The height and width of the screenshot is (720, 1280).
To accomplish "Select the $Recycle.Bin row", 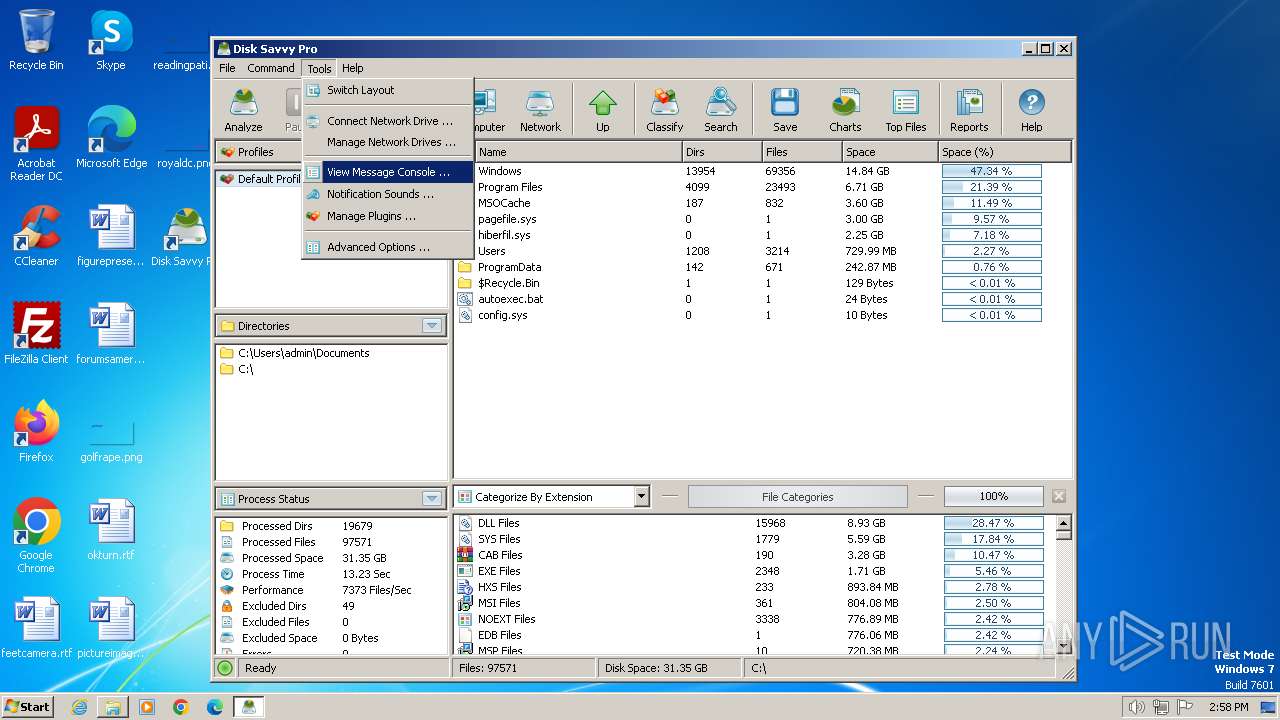I will 762,283.
